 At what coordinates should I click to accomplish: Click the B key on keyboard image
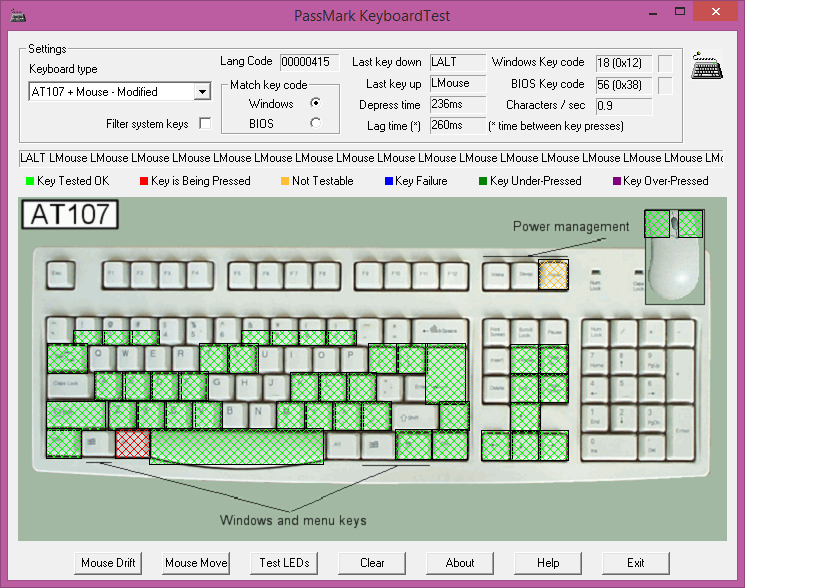point(235,415)
